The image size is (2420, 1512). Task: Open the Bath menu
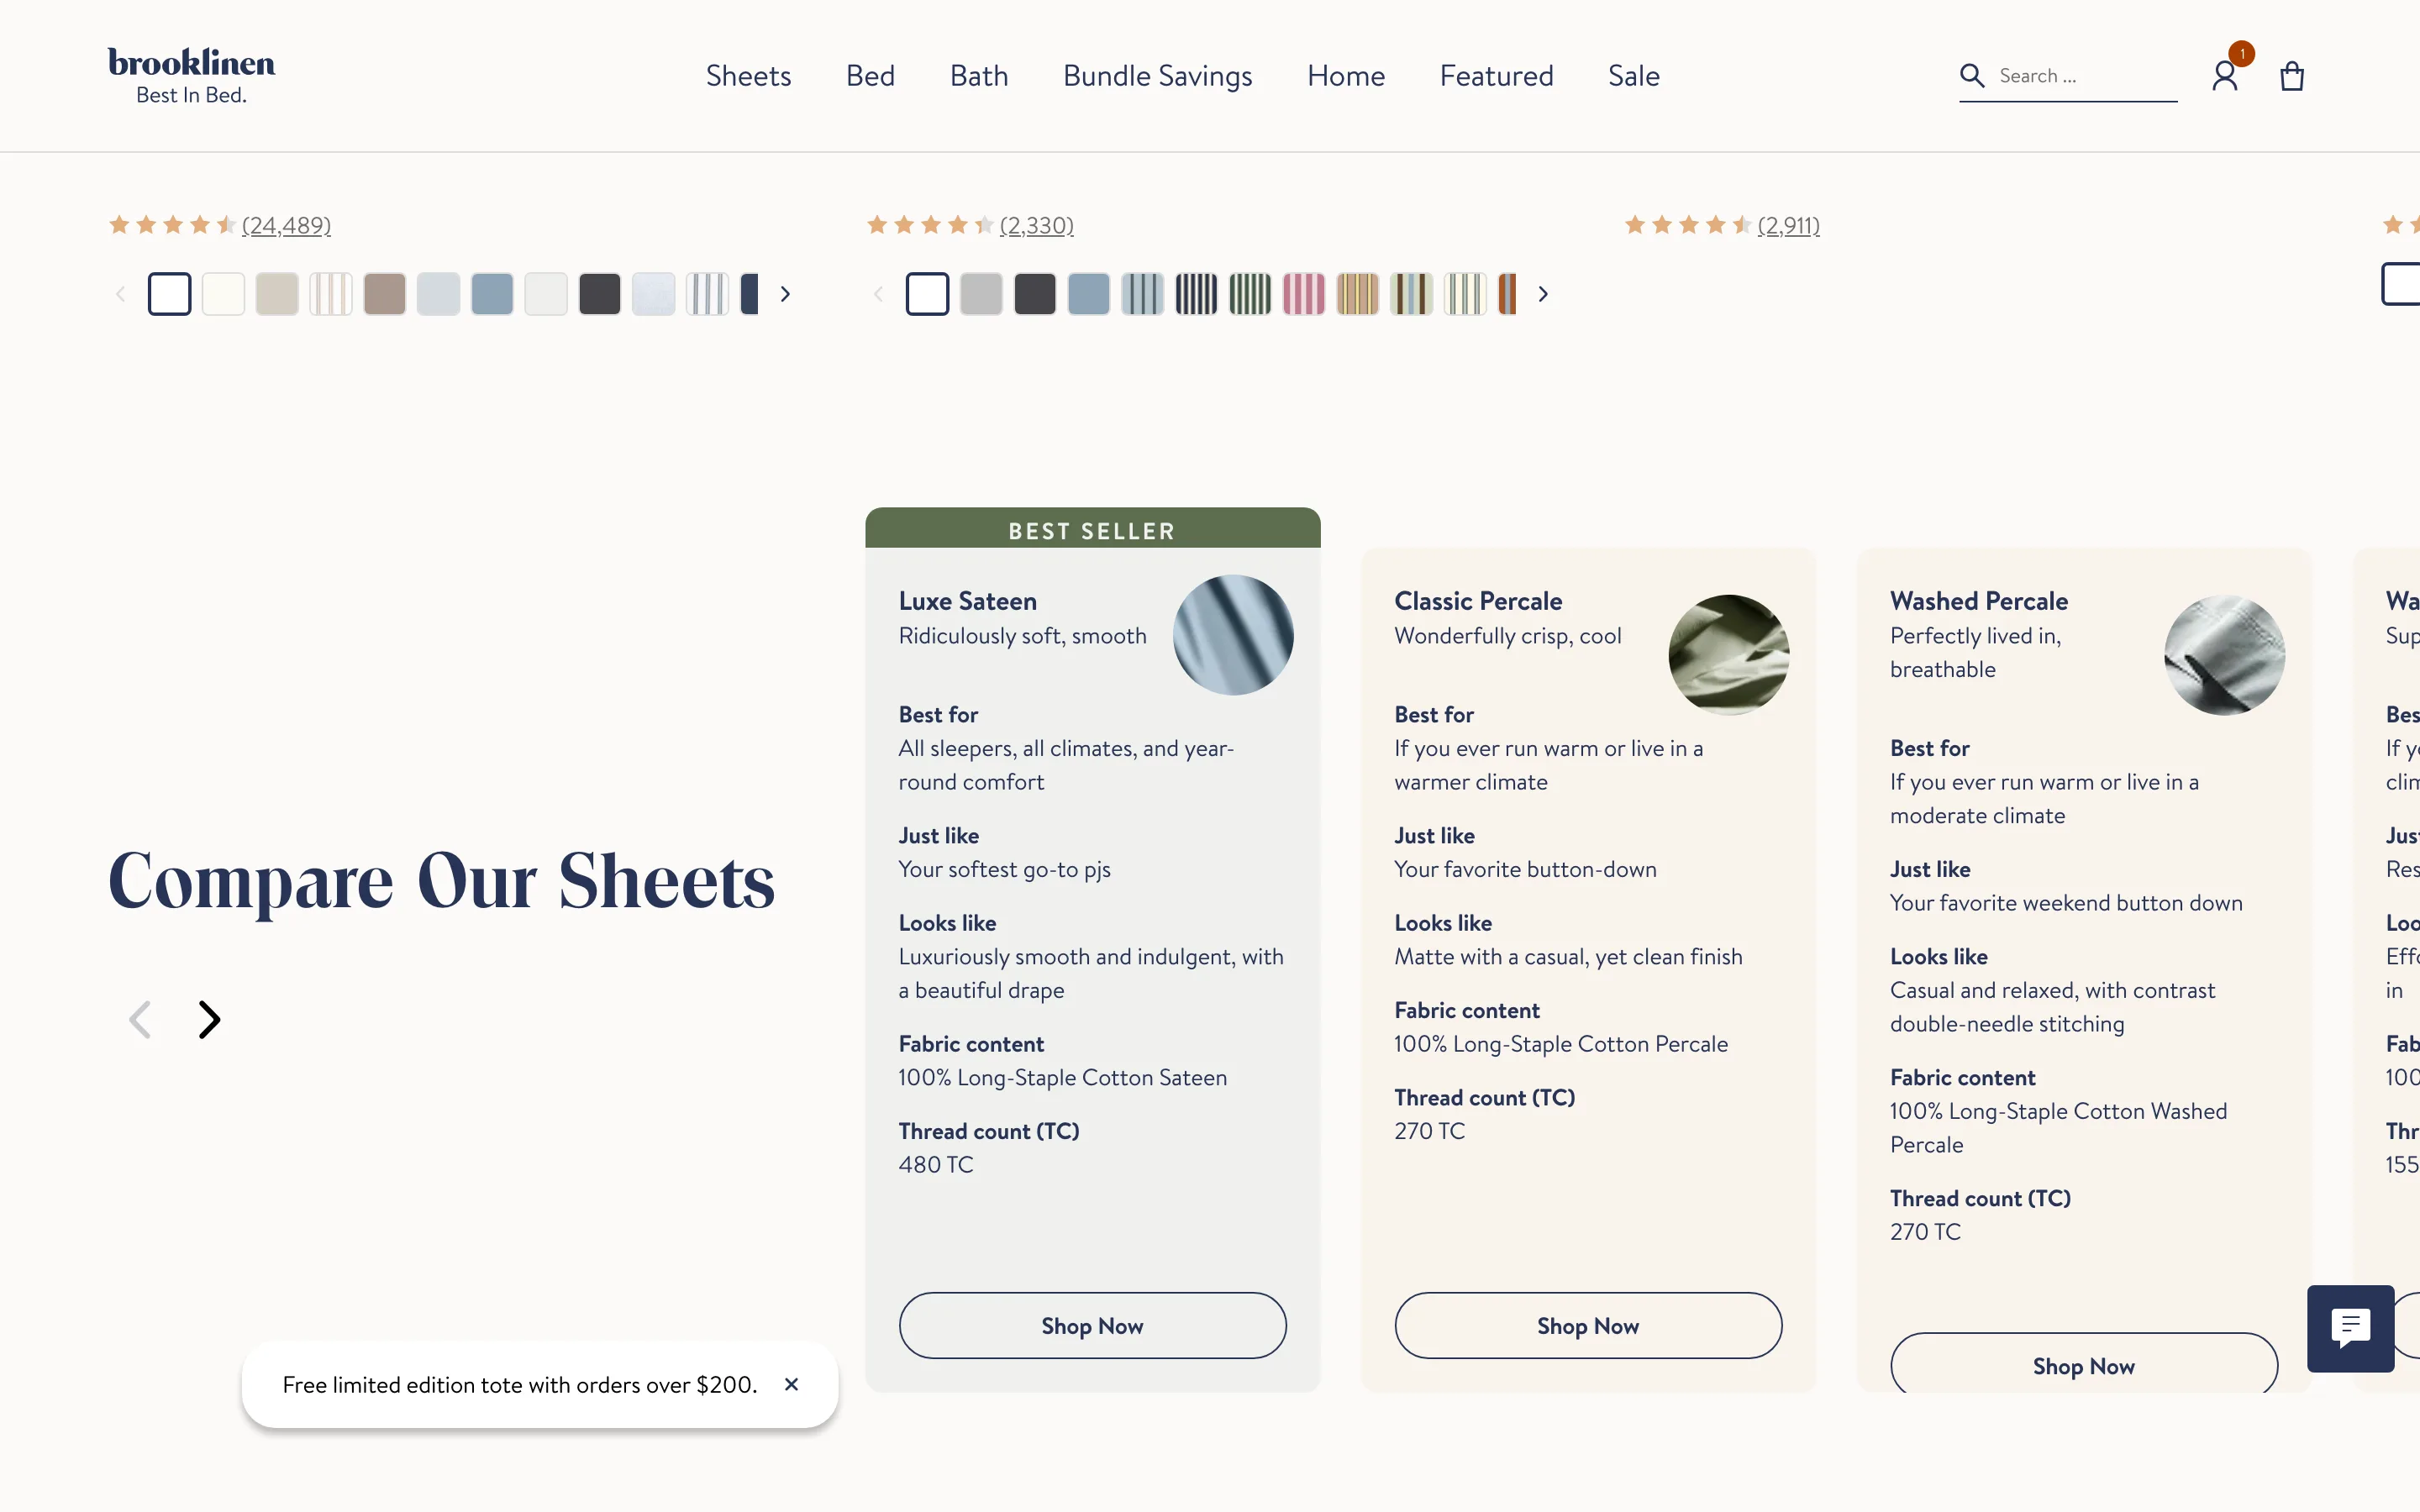pyautogui.click(x=979, y=76)
